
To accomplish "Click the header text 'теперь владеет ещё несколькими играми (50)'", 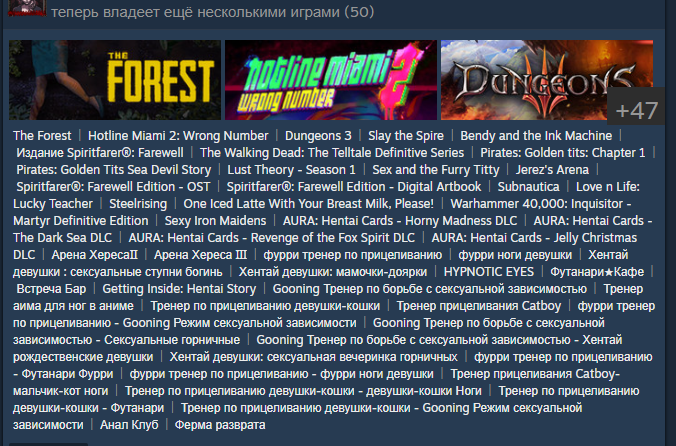I will click(213, 12).
